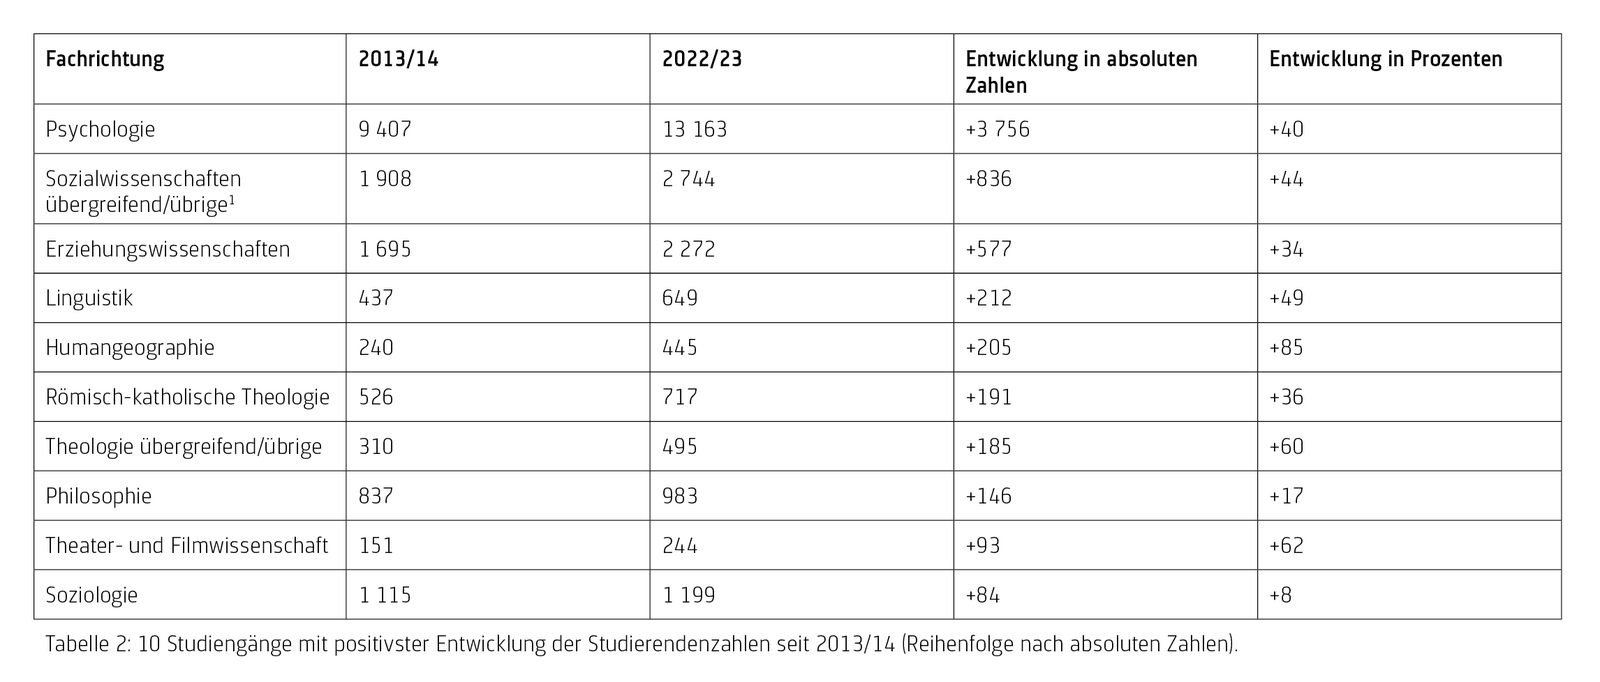
Task: Click the Fachrichtung column header
Action: (x=105, y=59)
